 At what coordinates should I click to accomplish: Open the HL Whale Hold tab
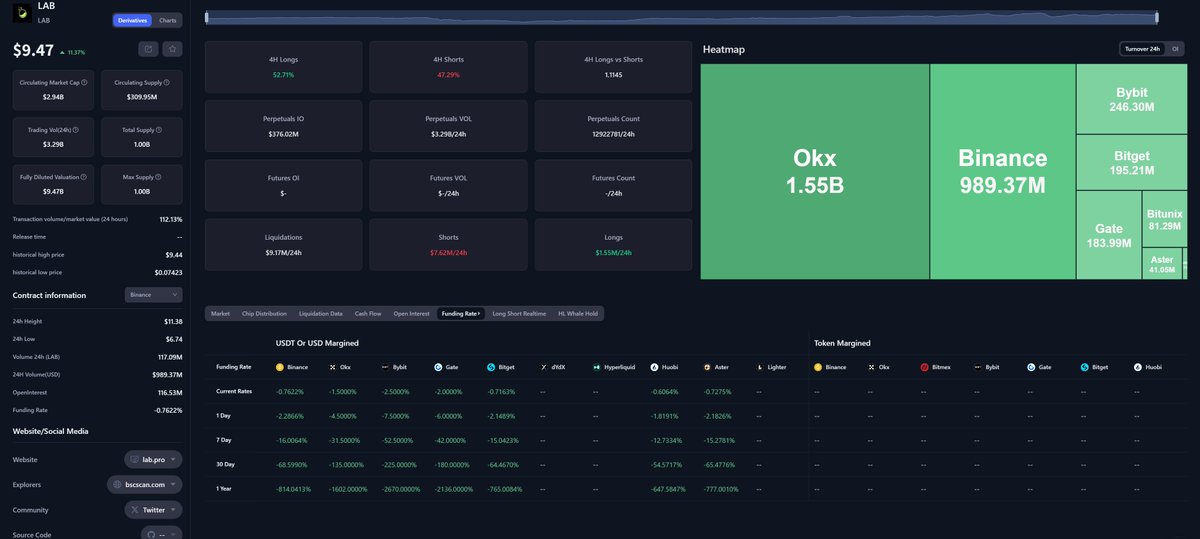578,313
